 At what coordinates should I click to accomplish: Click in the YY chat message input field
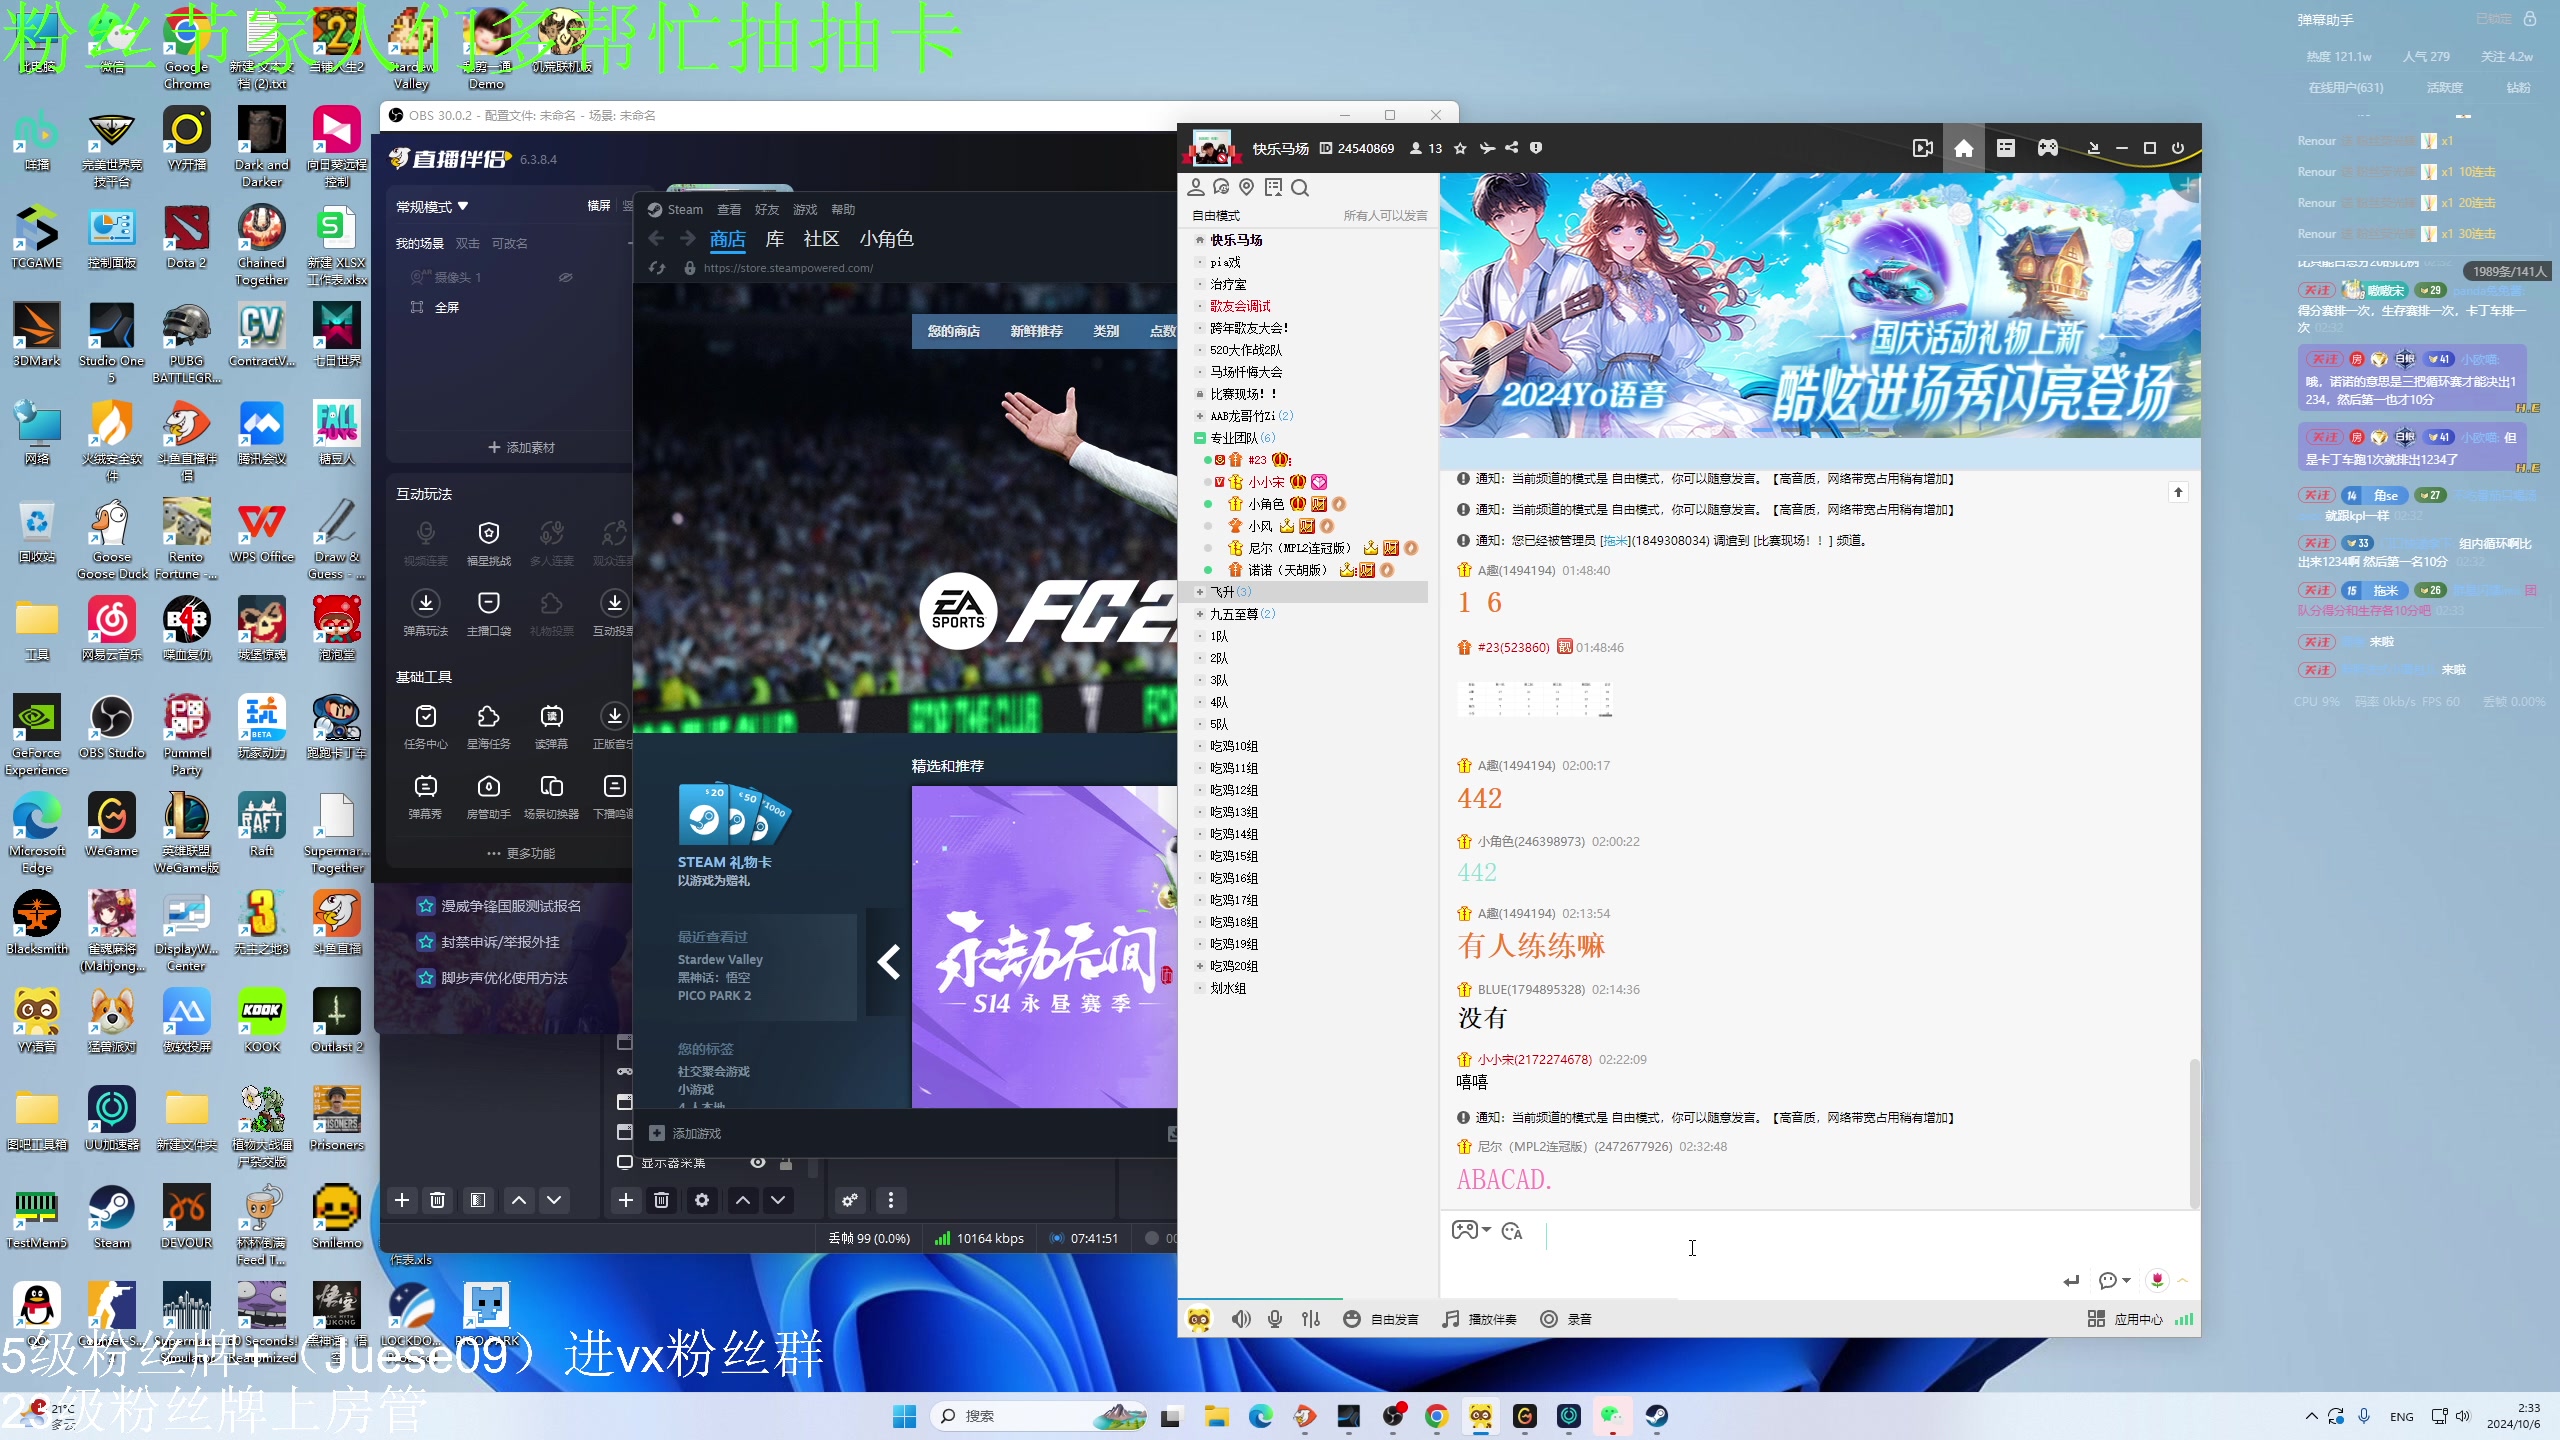(1820, 1244)
